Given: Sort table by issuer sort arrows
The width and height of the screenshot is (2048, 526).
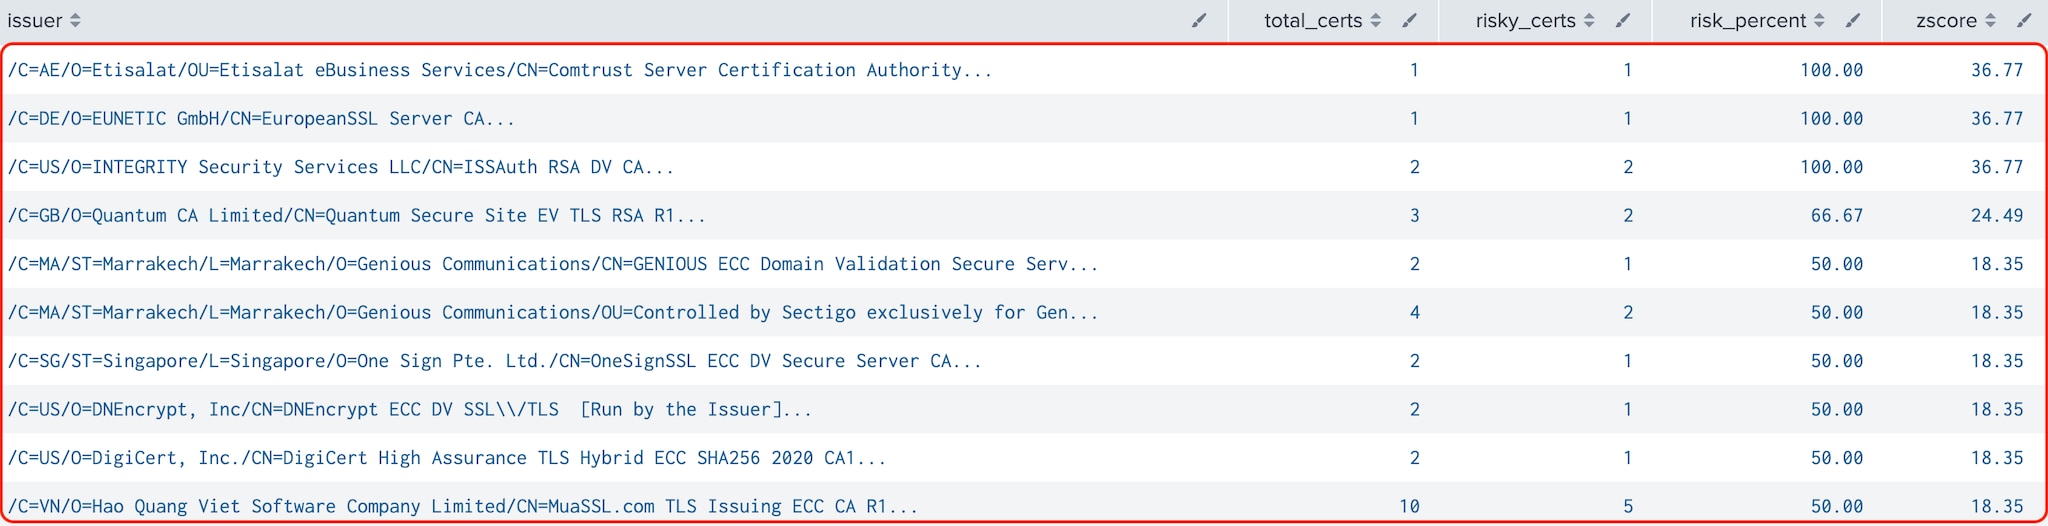Looking at the screenshot, I should coord(75,20).
